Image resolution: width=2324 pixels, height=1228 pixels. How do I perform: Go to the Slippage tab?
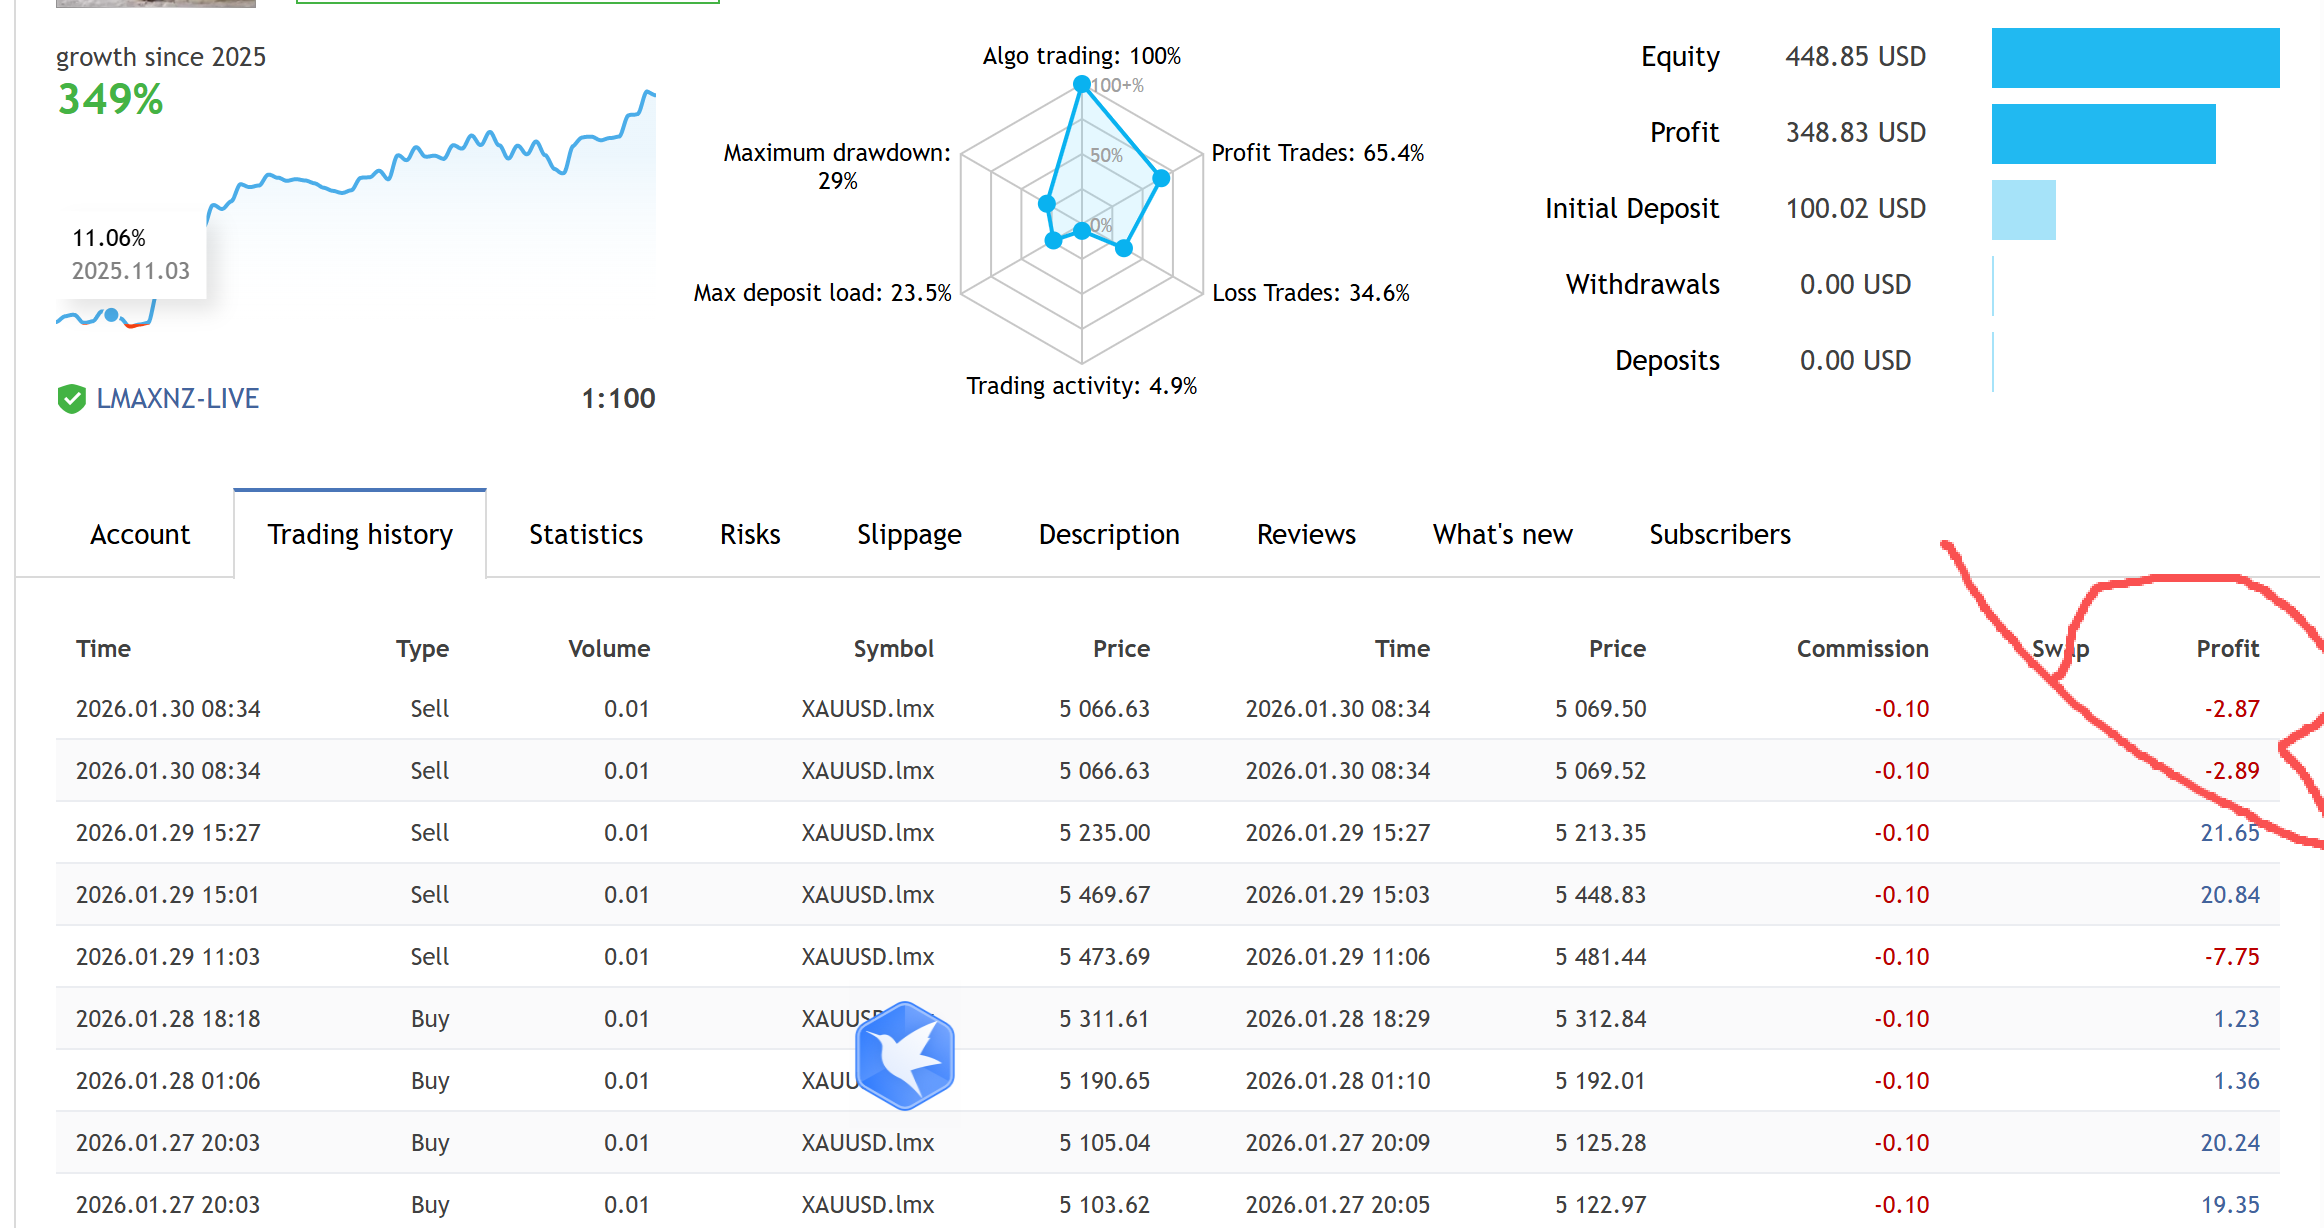[908, 535]
